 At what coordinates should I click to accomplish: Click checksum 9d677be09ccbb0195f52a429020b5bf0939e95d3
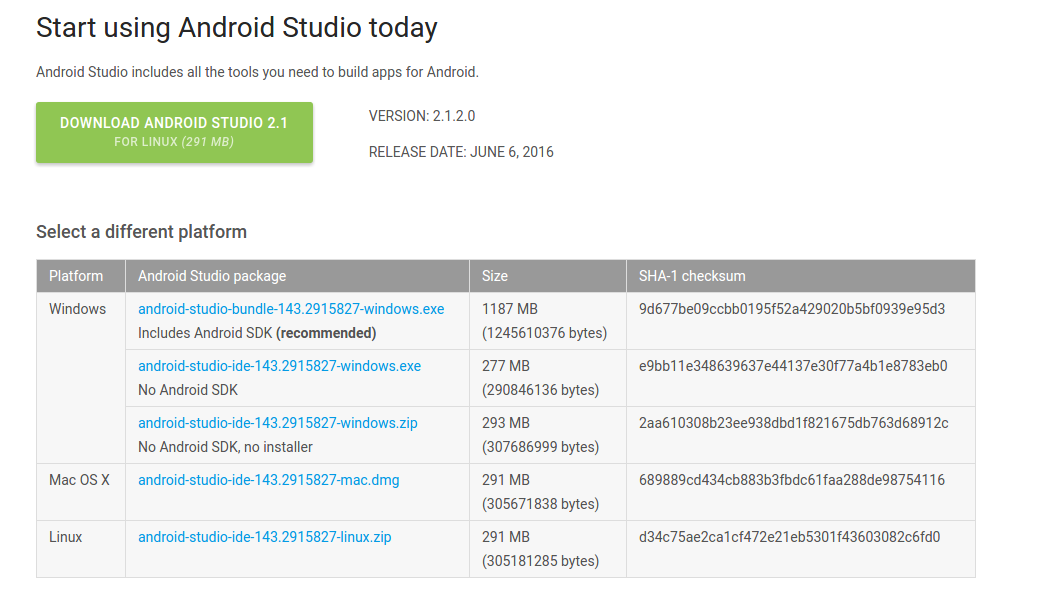(x=792, y=309)
